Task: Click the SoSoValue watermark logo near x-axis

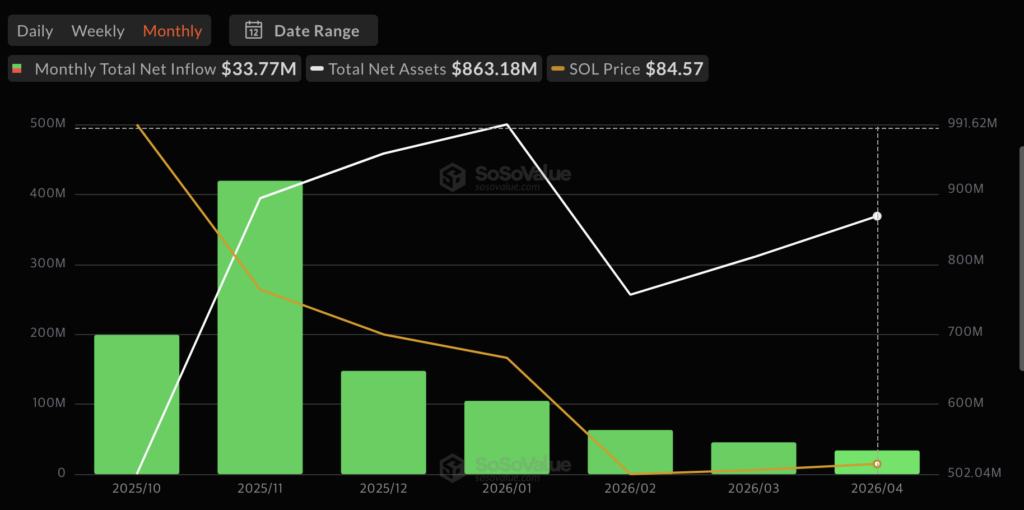Action: [x=454, y=468]
